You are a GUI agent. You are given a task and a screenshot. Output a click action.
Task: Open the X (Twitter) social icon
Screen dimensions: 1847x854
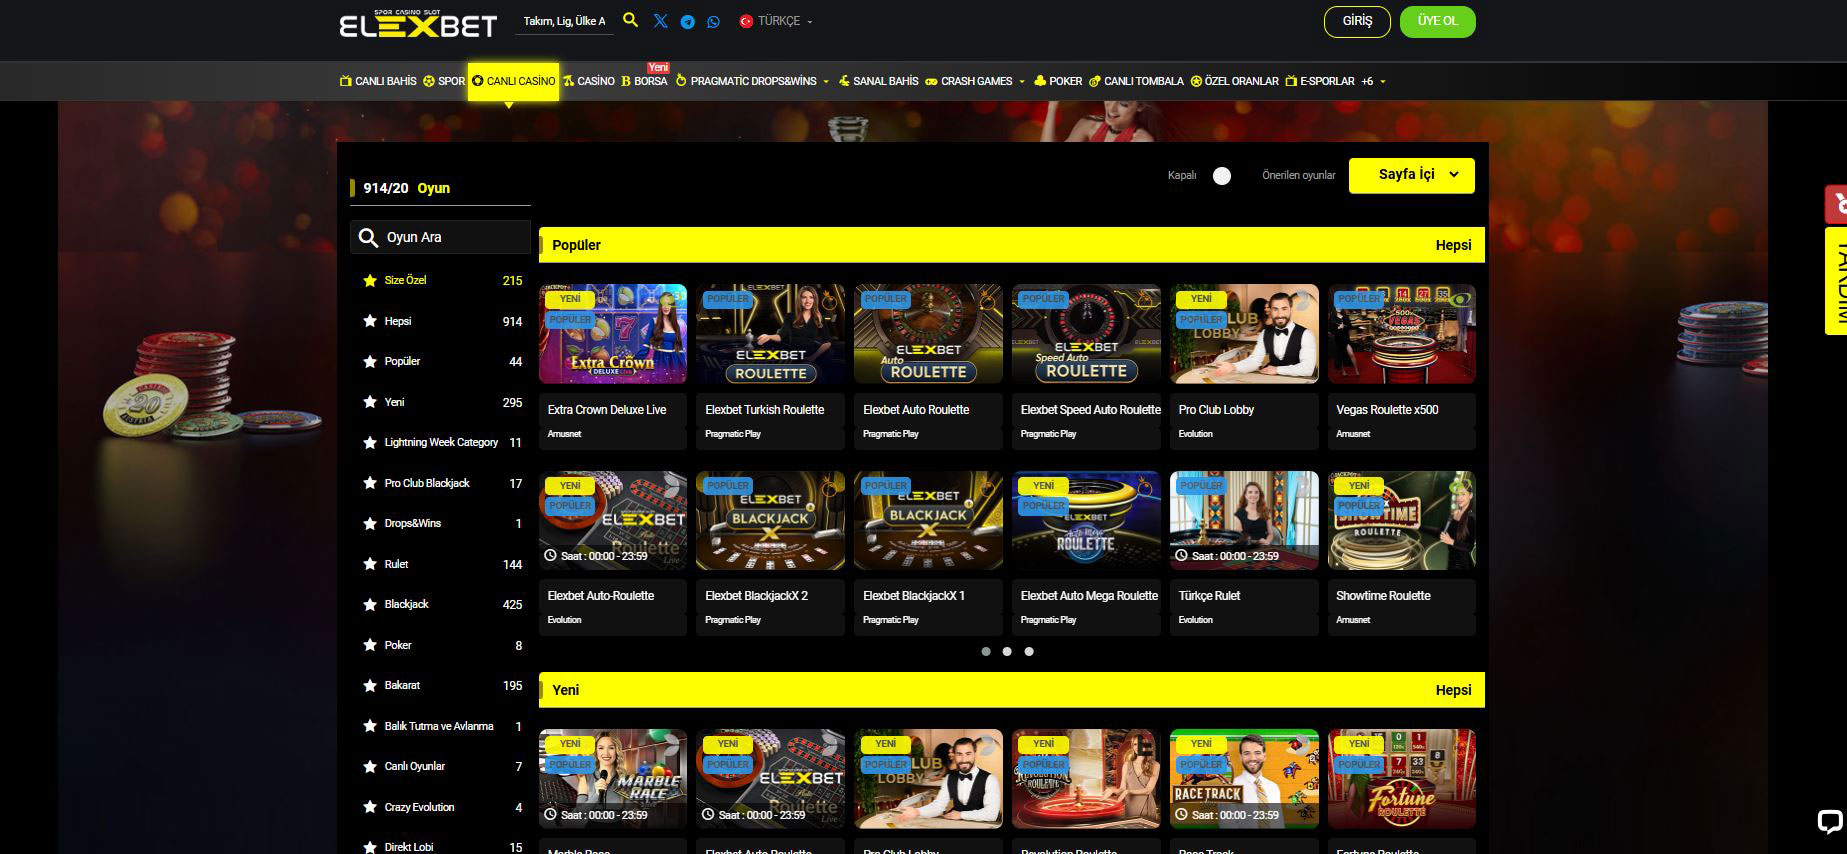[661, 21]
